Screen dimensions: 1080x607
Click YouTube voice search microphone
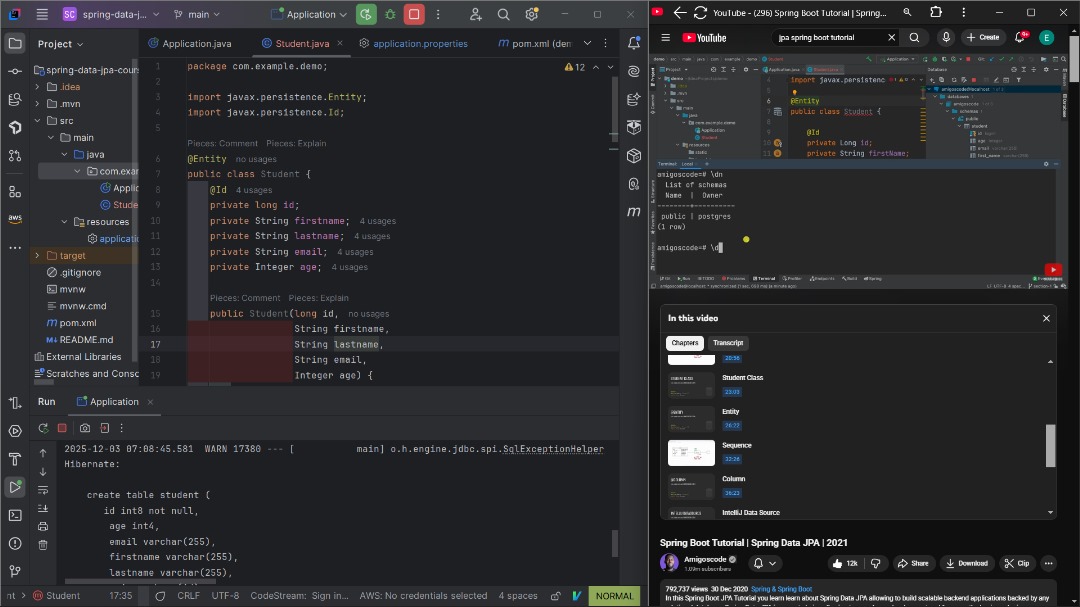click(x=946, y=37)
